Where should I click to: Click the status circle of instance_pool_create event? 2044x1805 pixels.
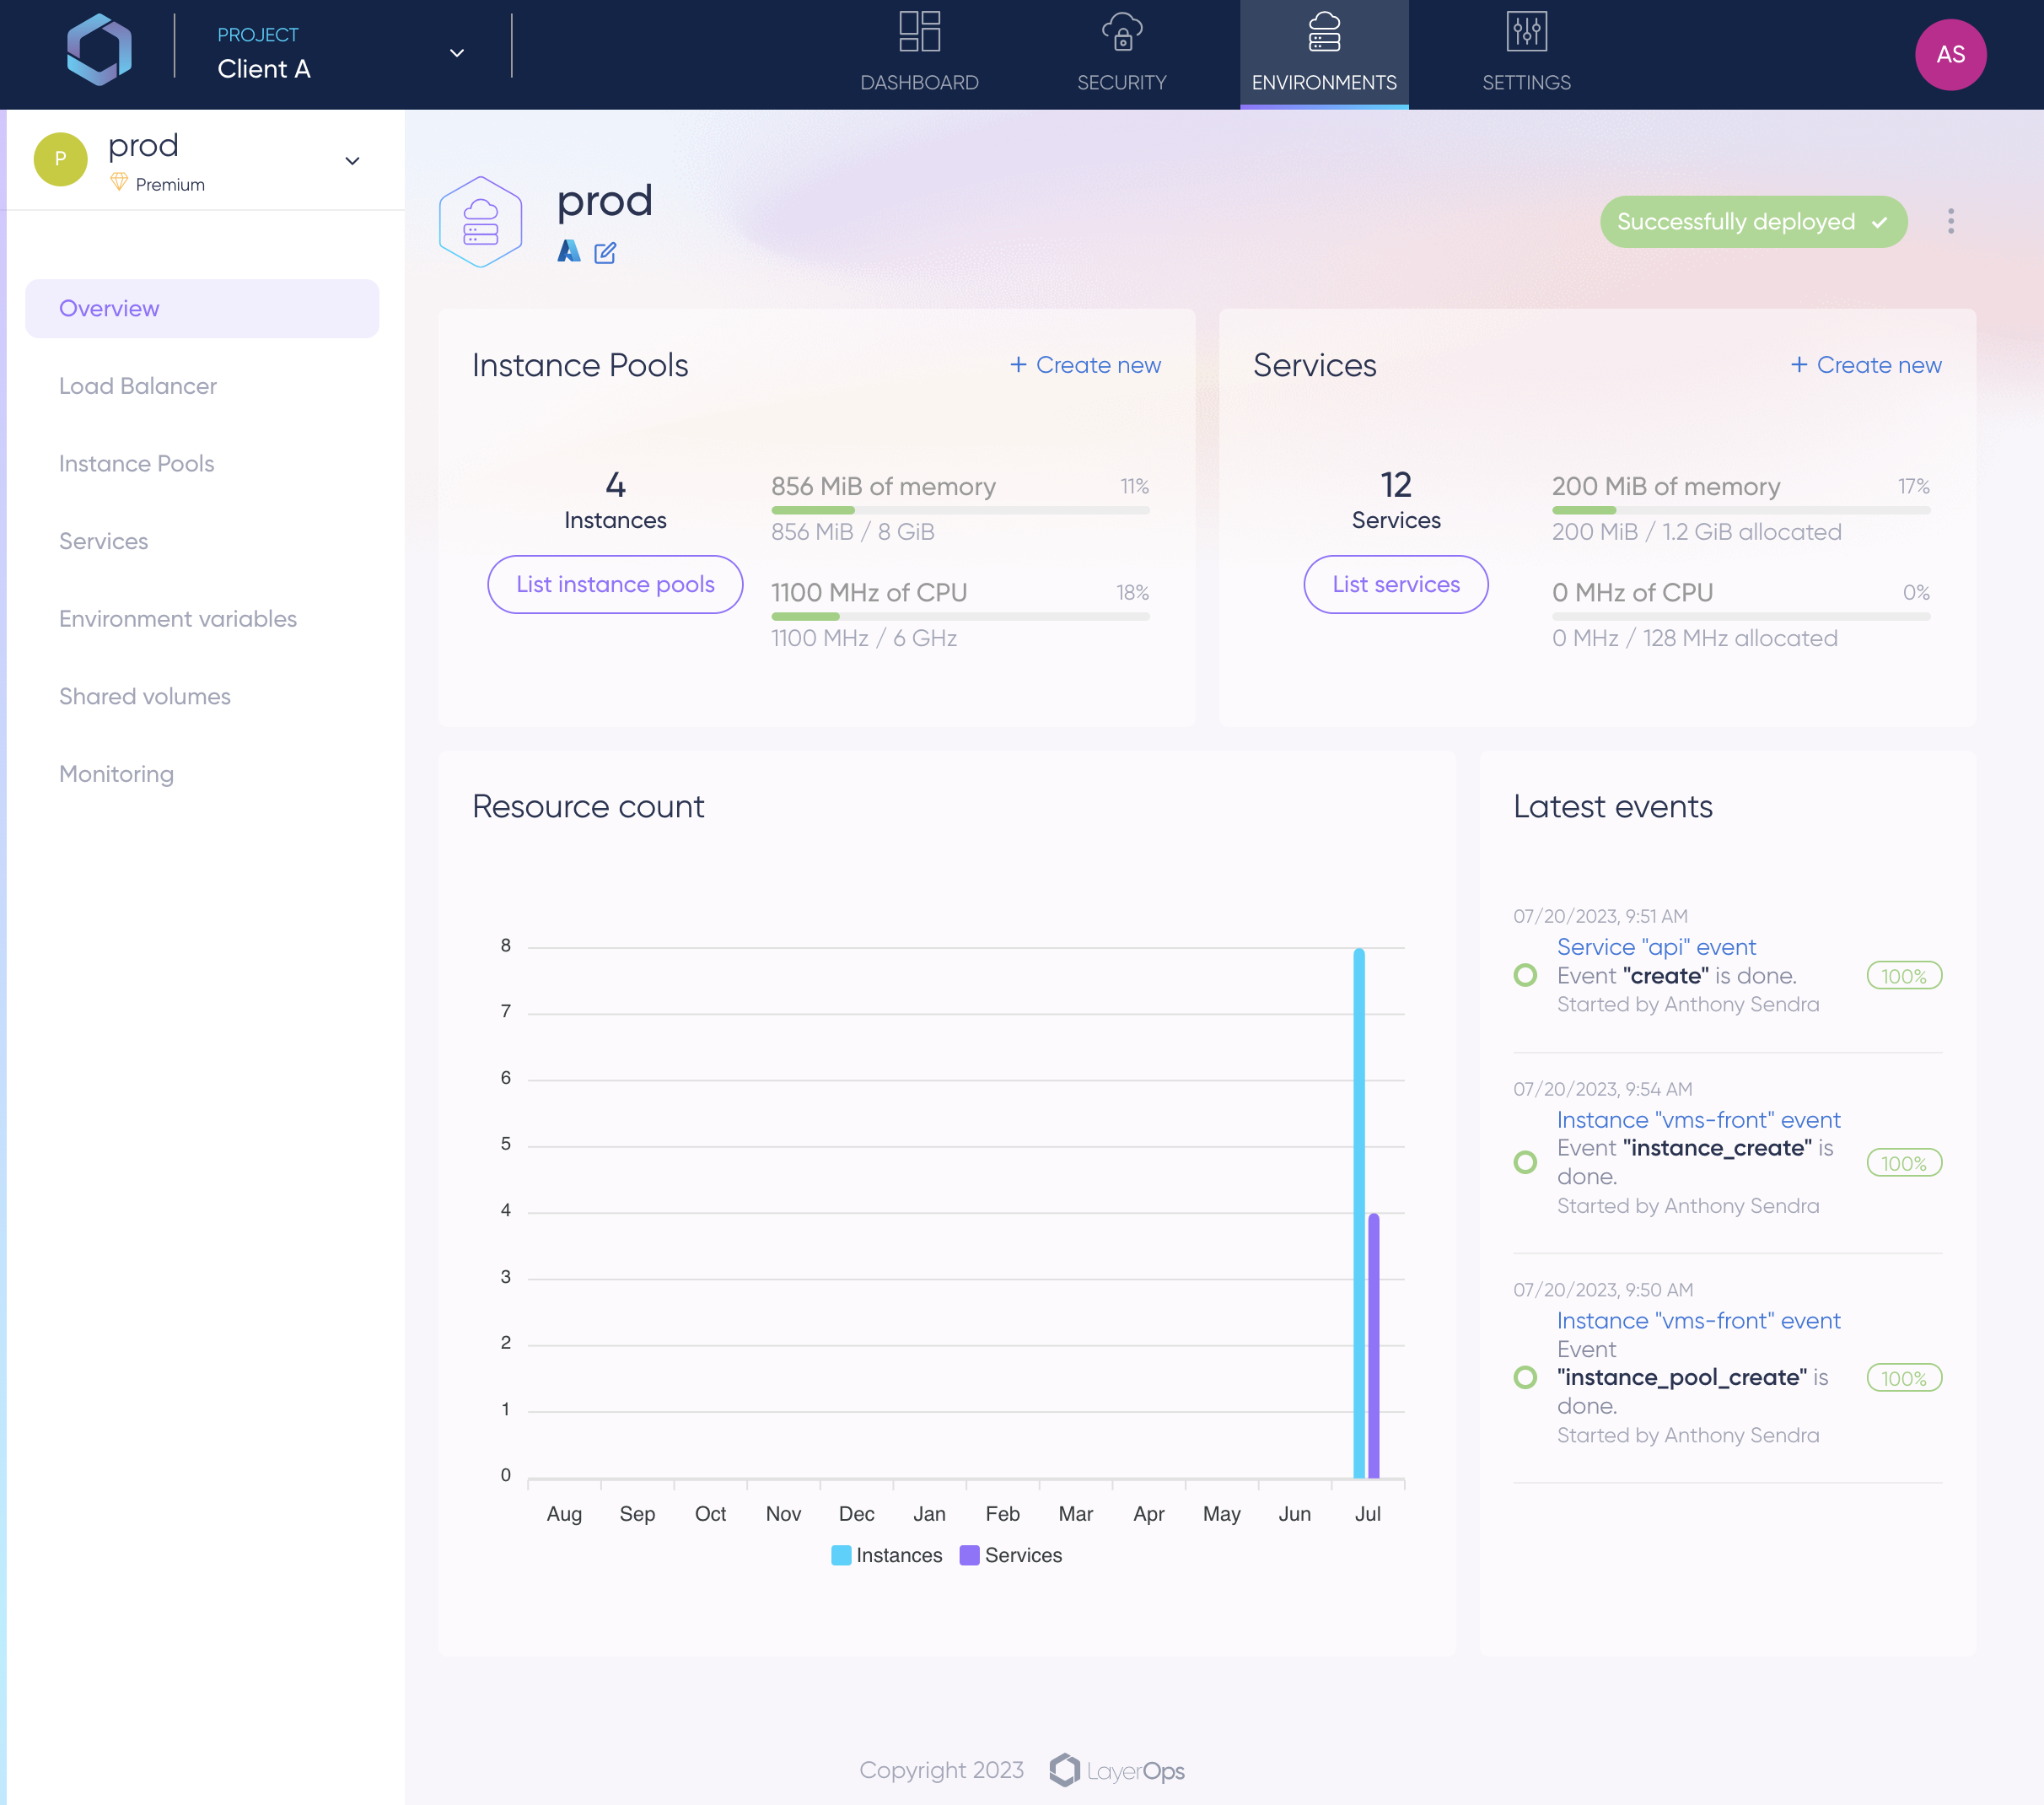click(x=1525, y=1377)
